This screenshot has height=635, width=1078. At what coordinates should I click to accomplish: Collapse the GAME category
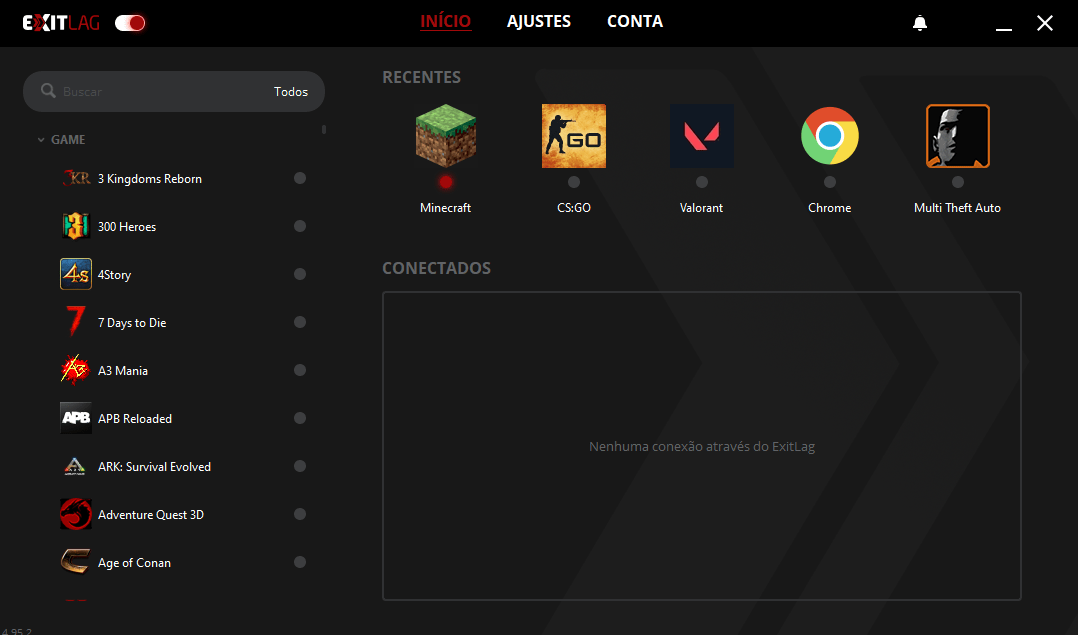click(x=41, y=140)
